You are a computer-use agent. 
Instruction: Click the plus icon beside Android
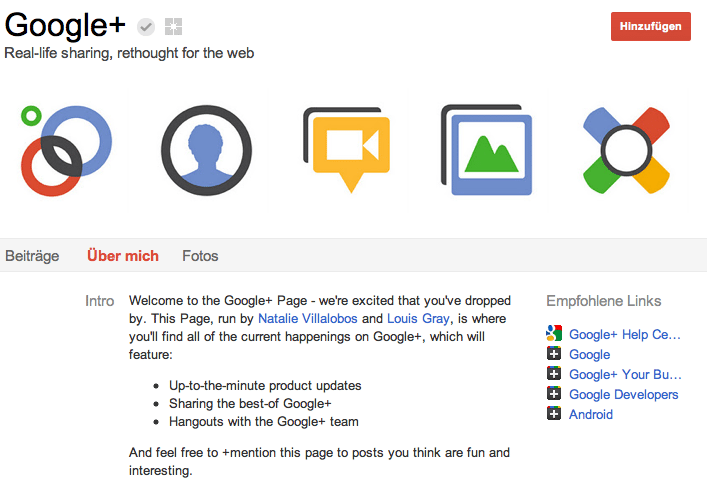click(x=554, y=413)
